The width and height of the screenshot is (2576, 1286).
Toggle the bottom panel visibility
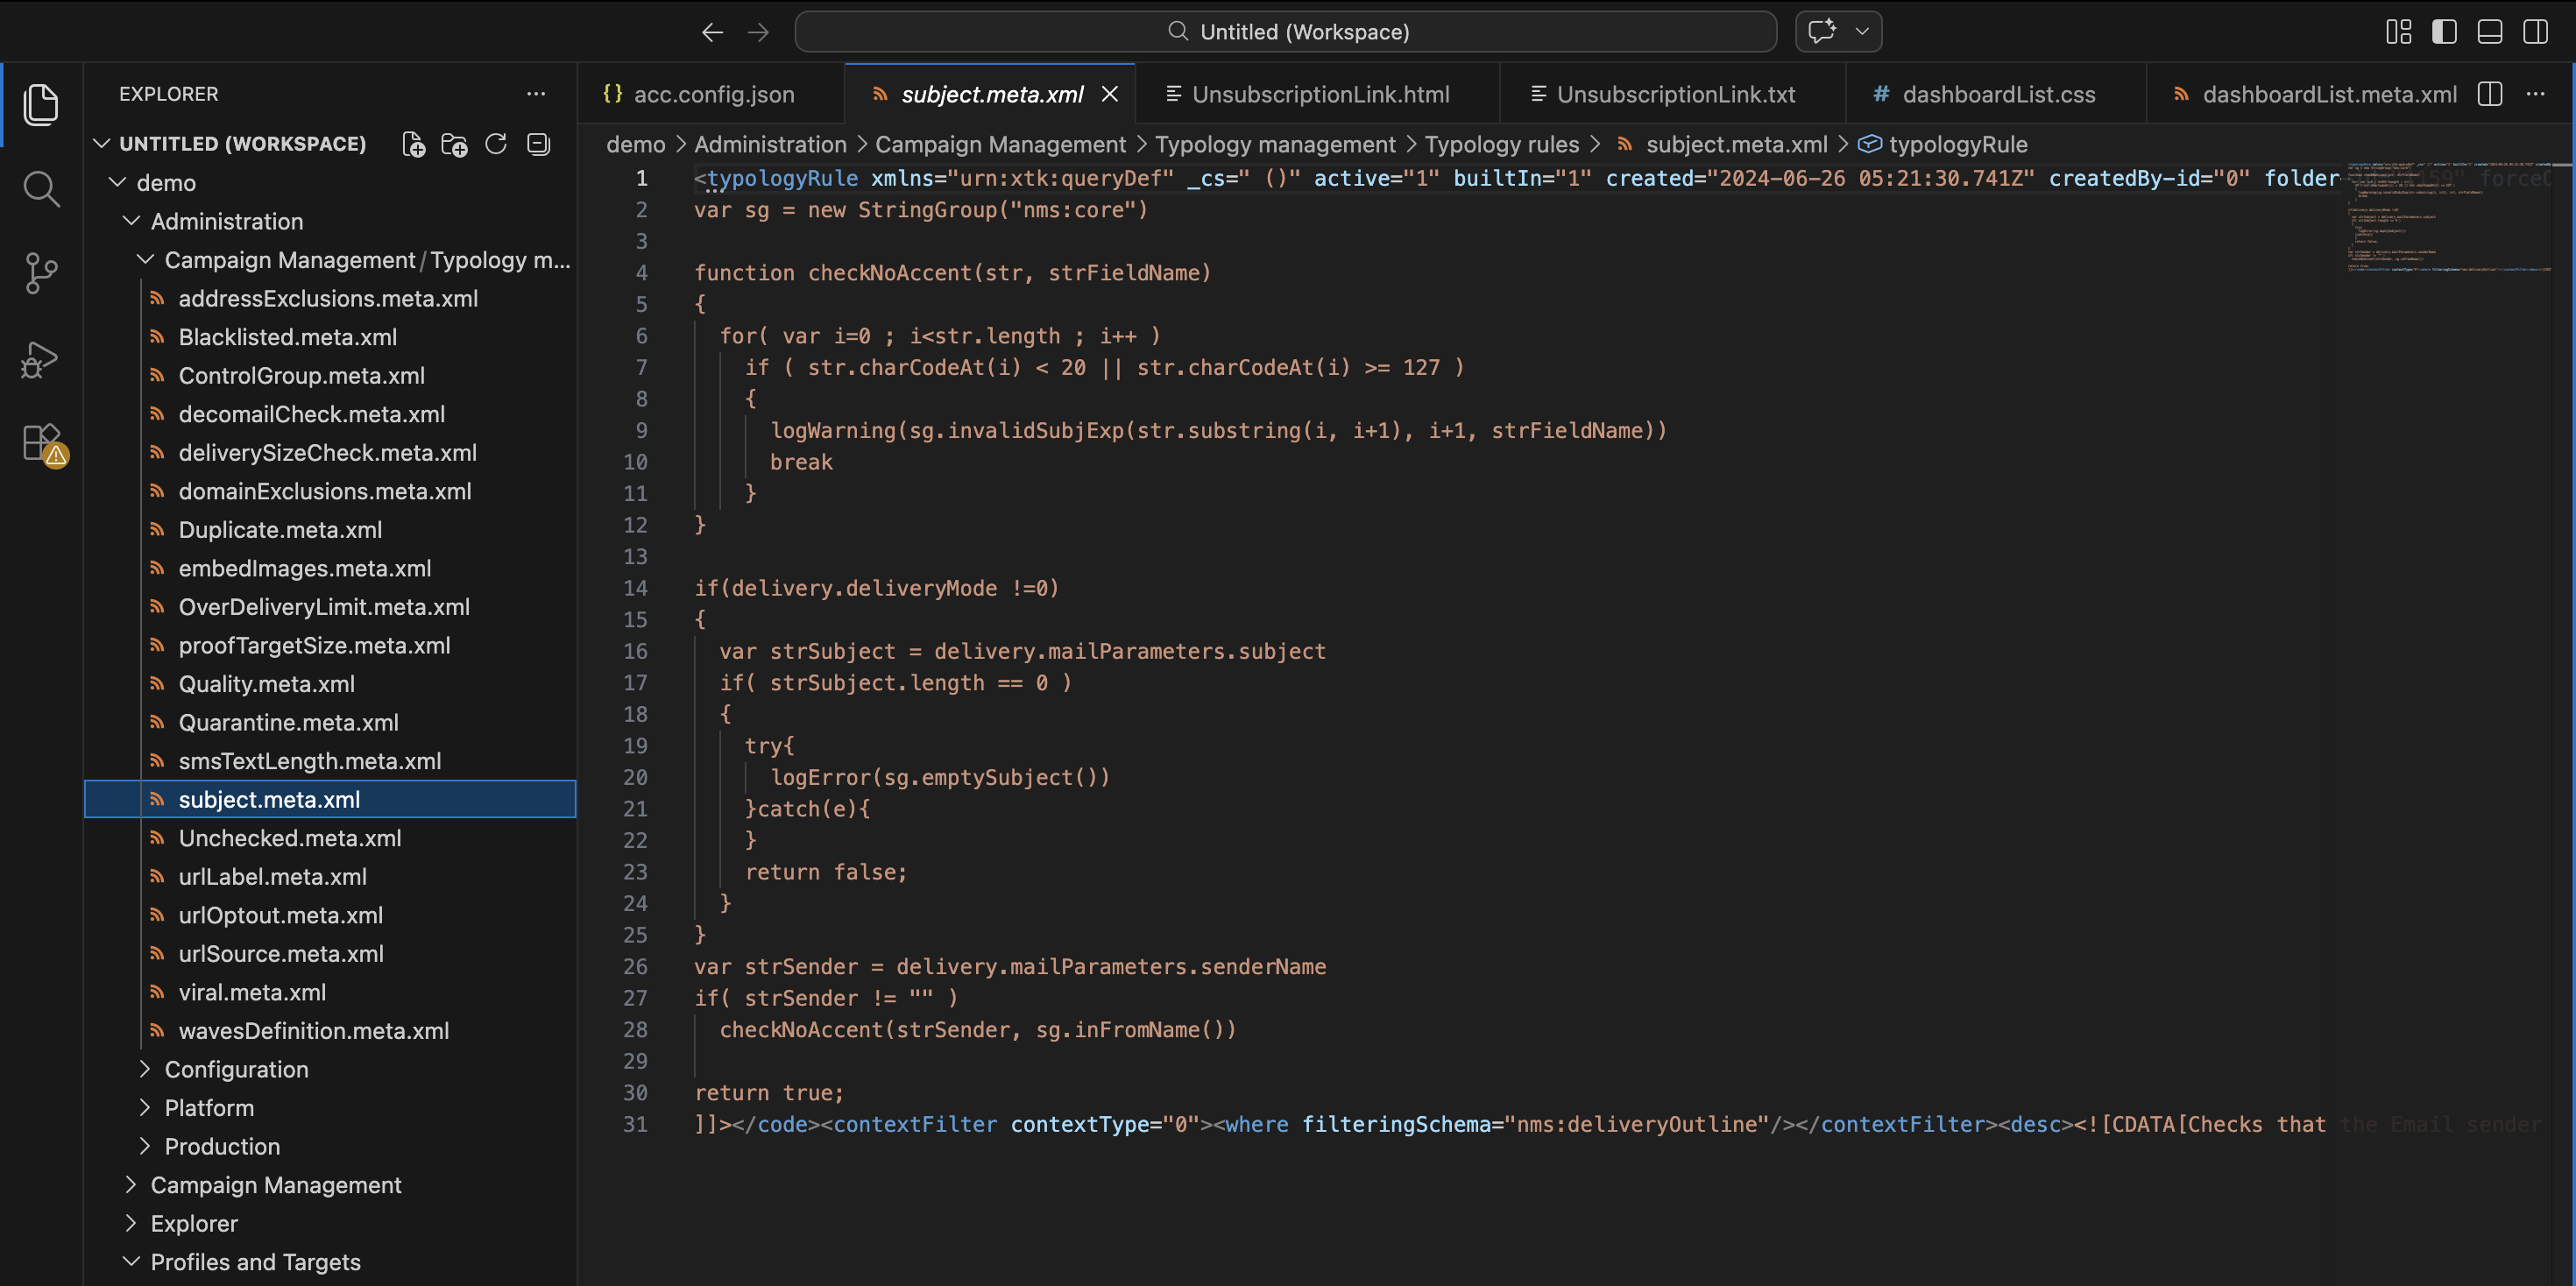tap(2490, 32)
